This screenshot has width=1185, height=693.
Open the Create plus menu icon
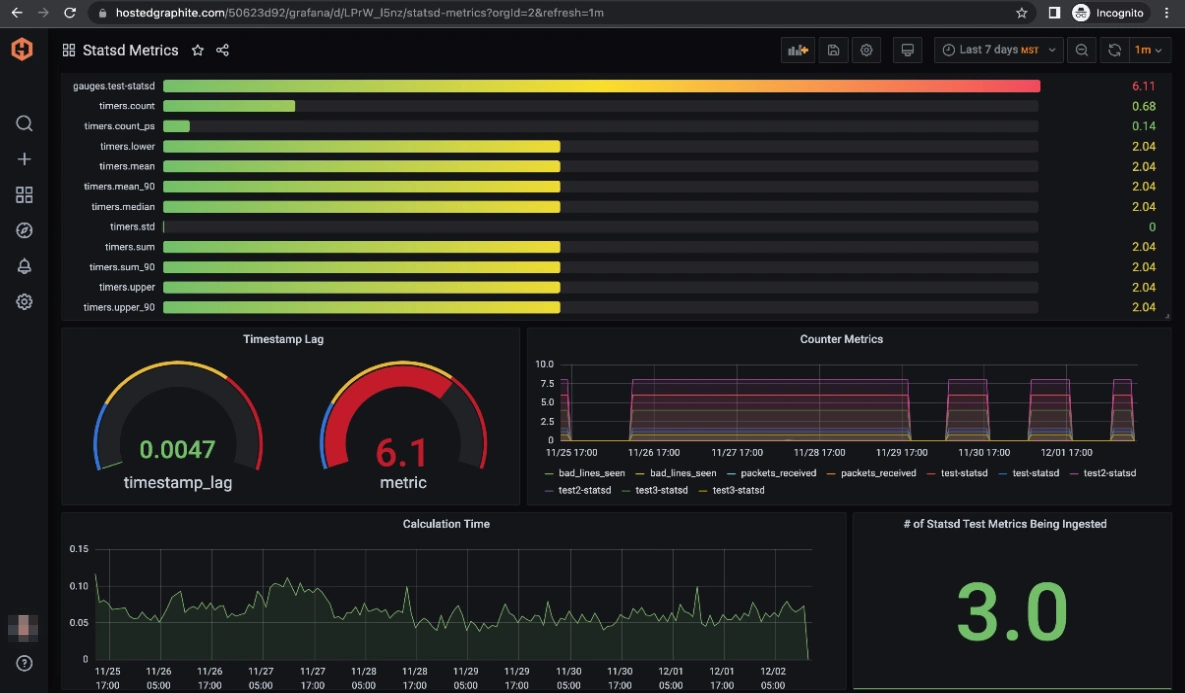[x=24, y=159]
